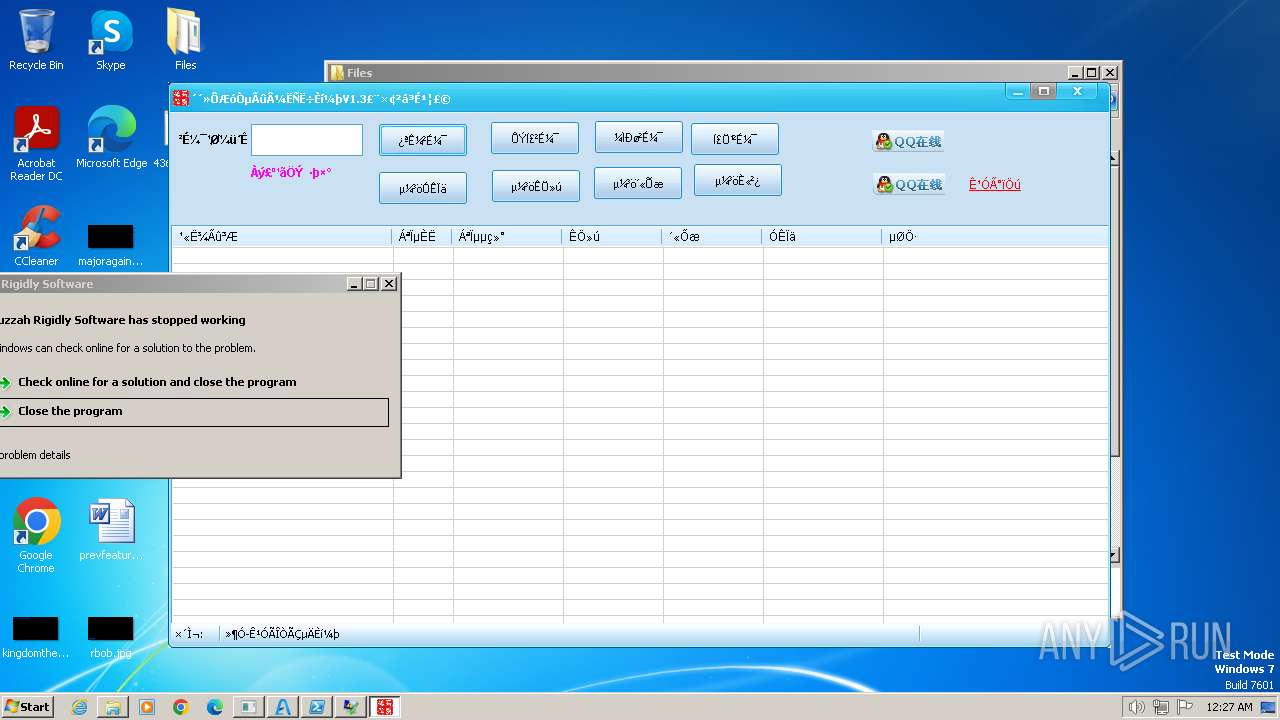Image resolution: width=1280 pixels, height=720 pixels.
Task: Maximize the Files window
Action: pos(1092,73)
